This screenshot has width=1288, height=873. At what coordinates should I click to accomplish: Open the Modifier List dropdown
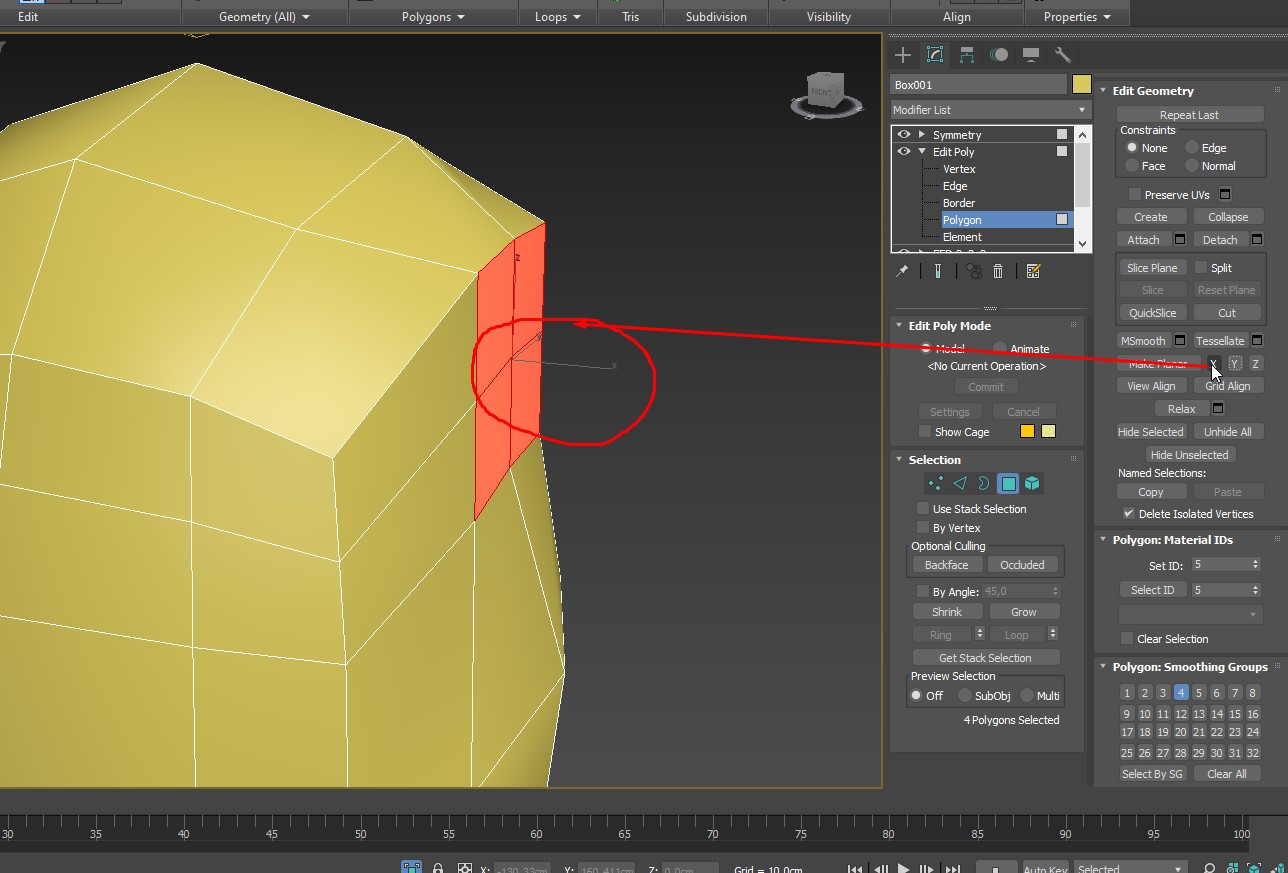click(x=988, y=110)
